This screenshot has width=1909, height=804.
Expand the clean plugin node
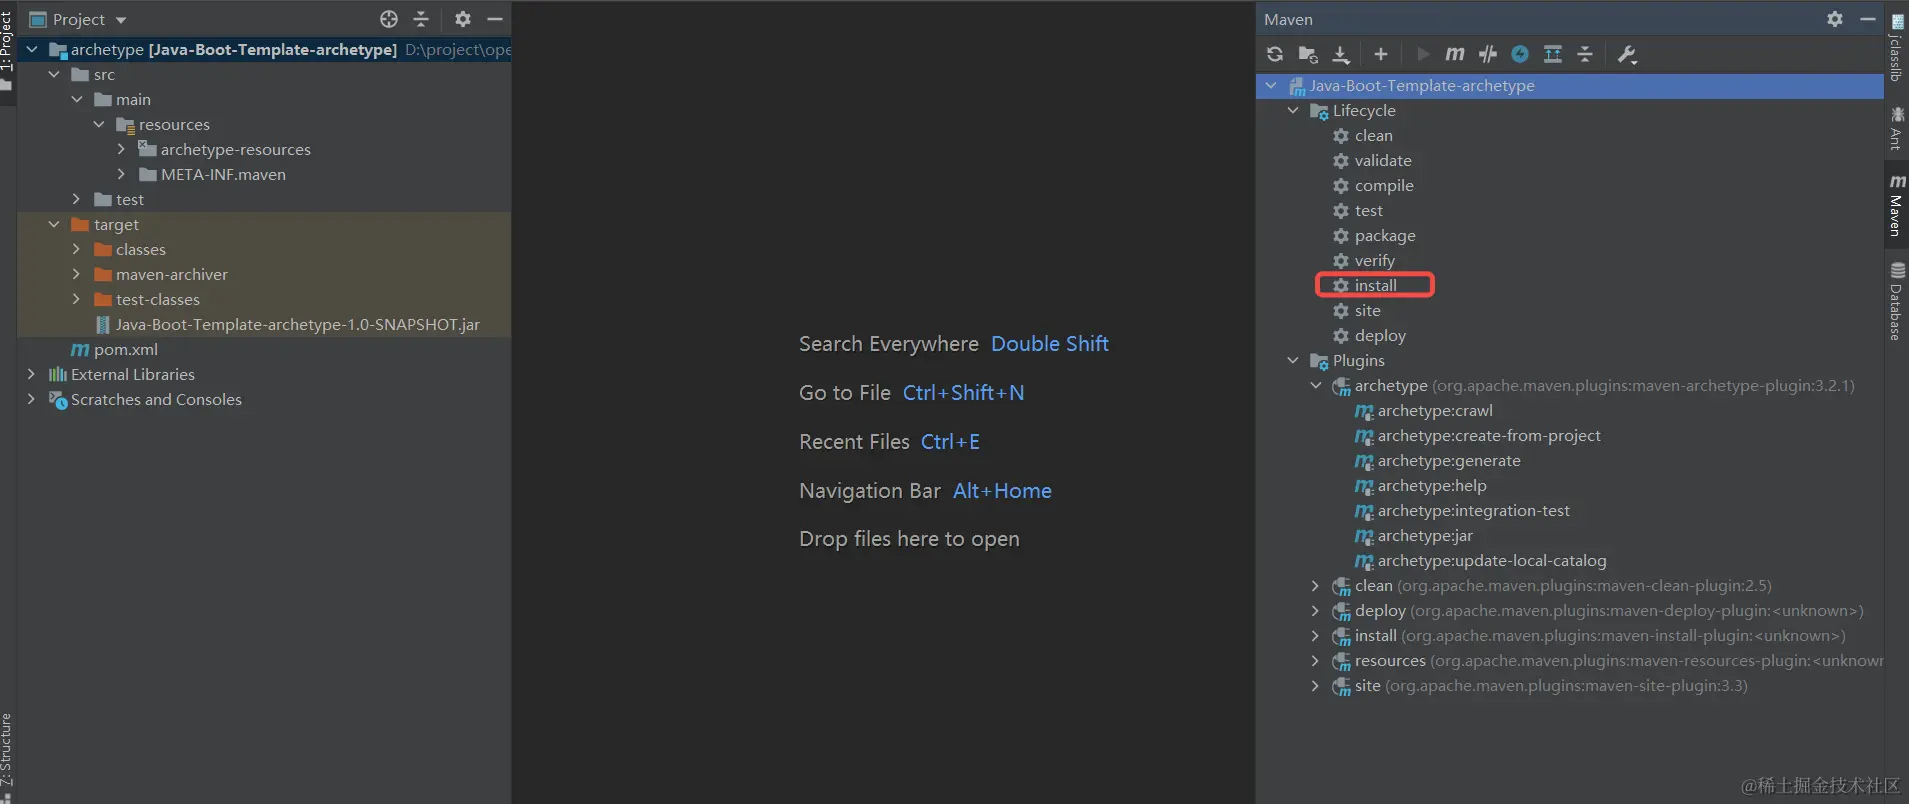click(x=1316, y=585)
